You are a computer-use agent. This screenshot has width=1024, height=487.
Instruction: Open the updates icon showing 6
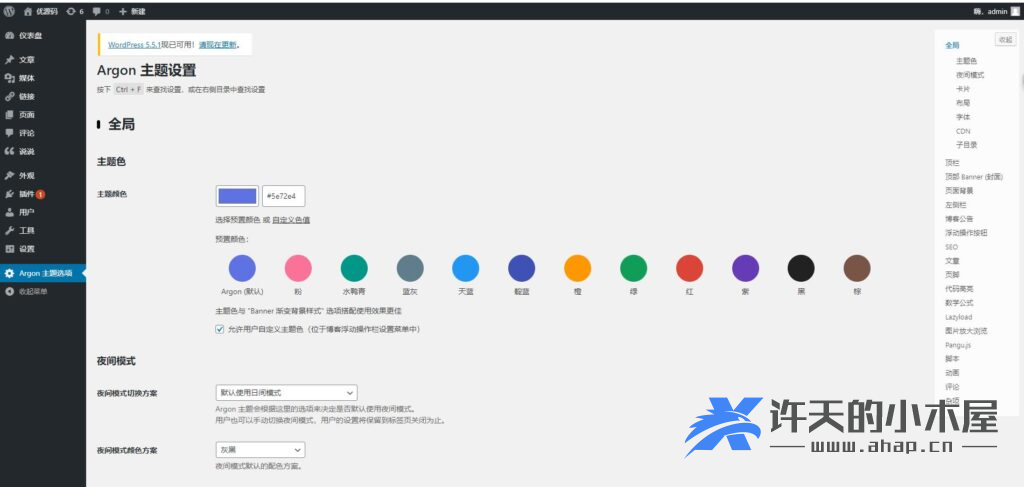click(75, 11)
